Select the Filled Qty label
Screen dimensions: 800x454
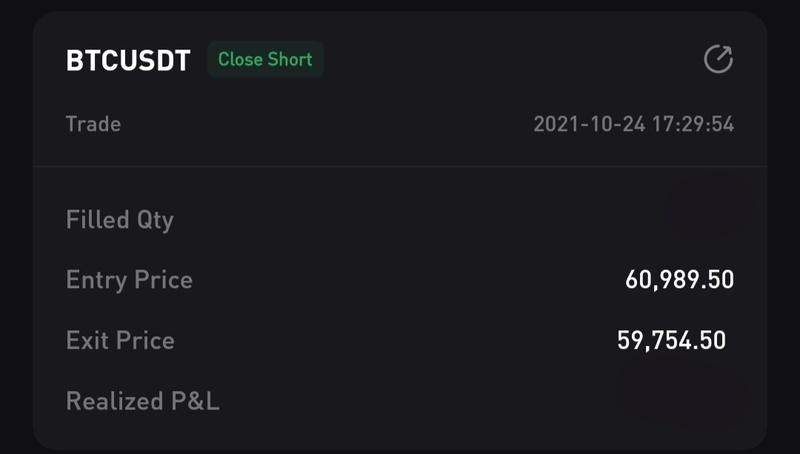pyautogui.click(x=120, y=219)
